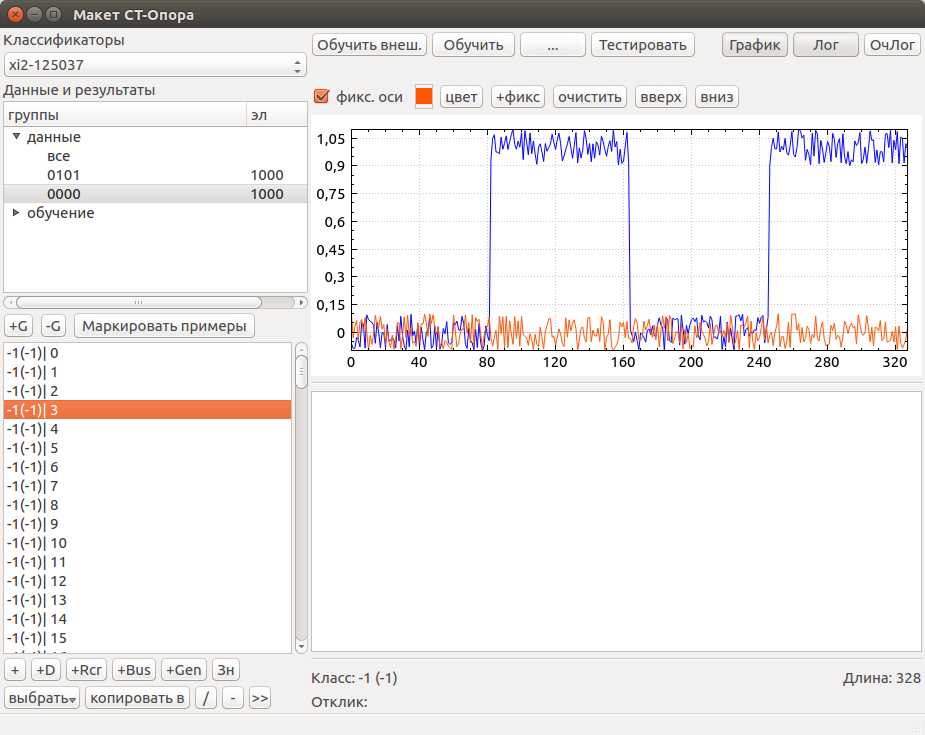Click the plus button below the list
This screenshot has width=925, height=735.
15,670
